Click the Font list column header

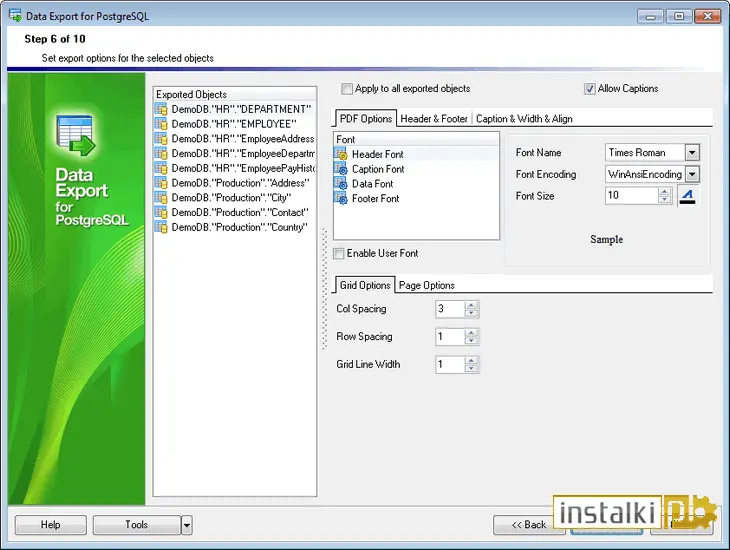[416, 139]
